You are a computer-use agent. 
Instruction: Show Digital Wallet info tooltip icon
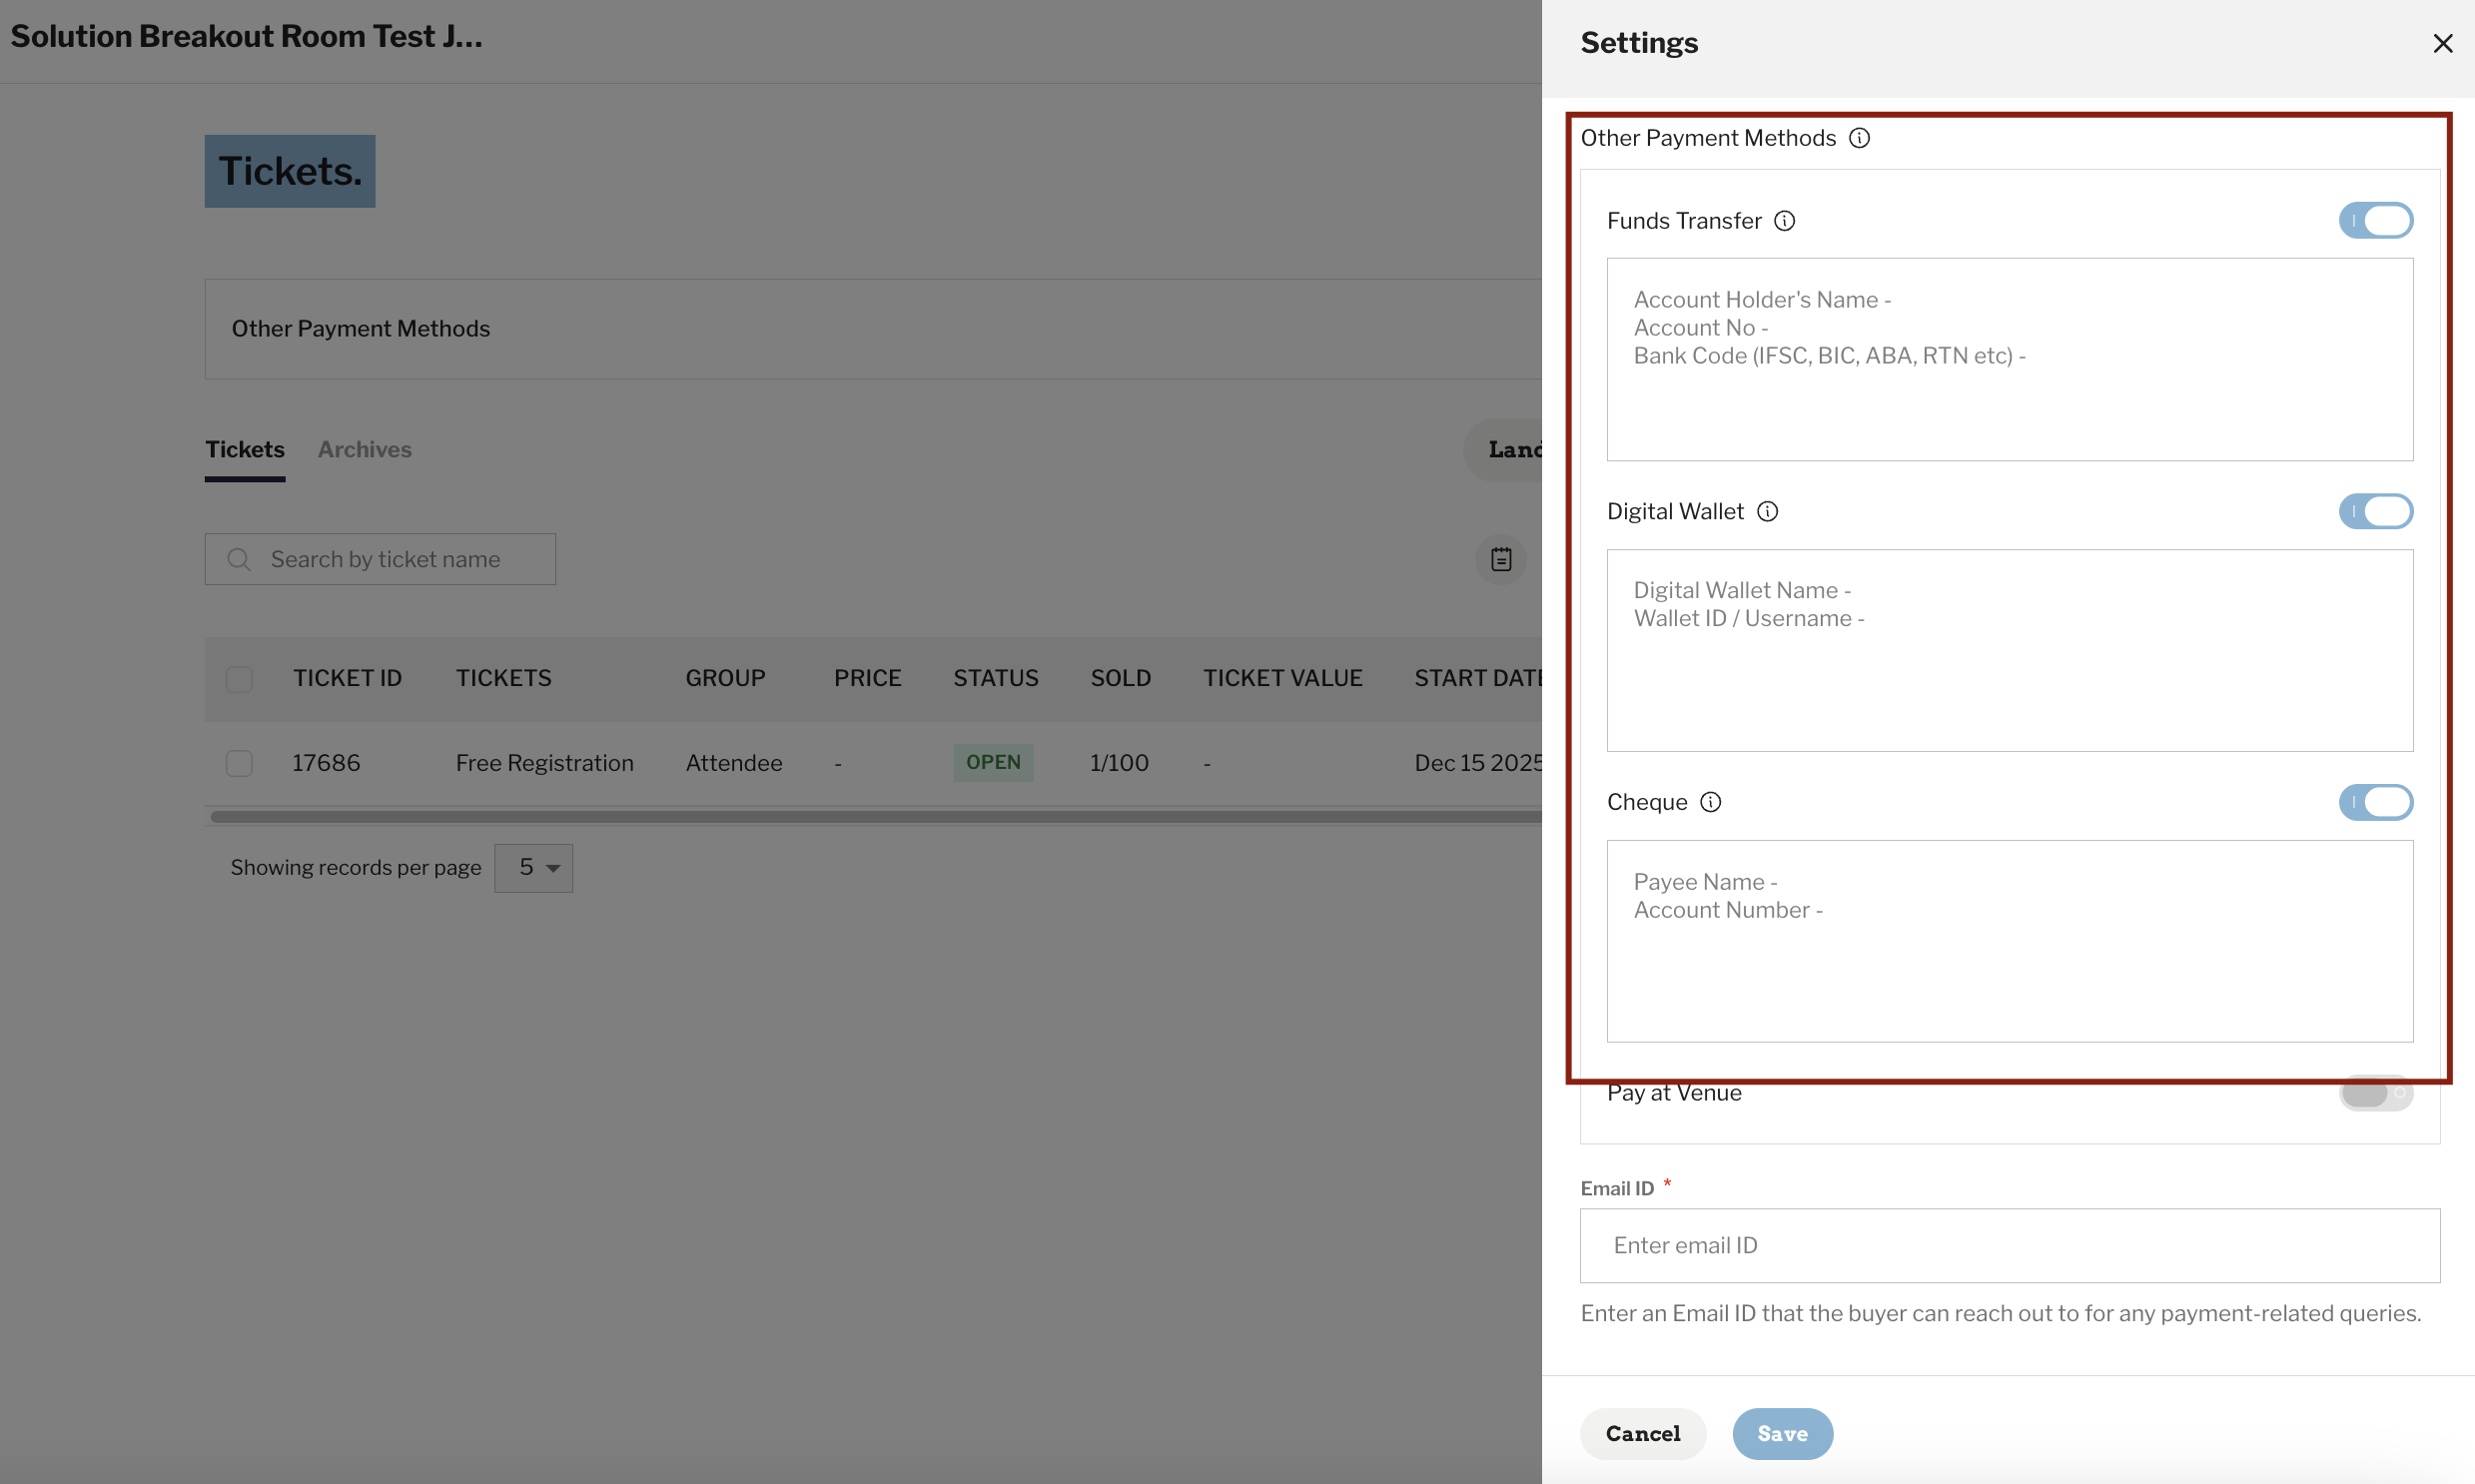click(1768, 512)
